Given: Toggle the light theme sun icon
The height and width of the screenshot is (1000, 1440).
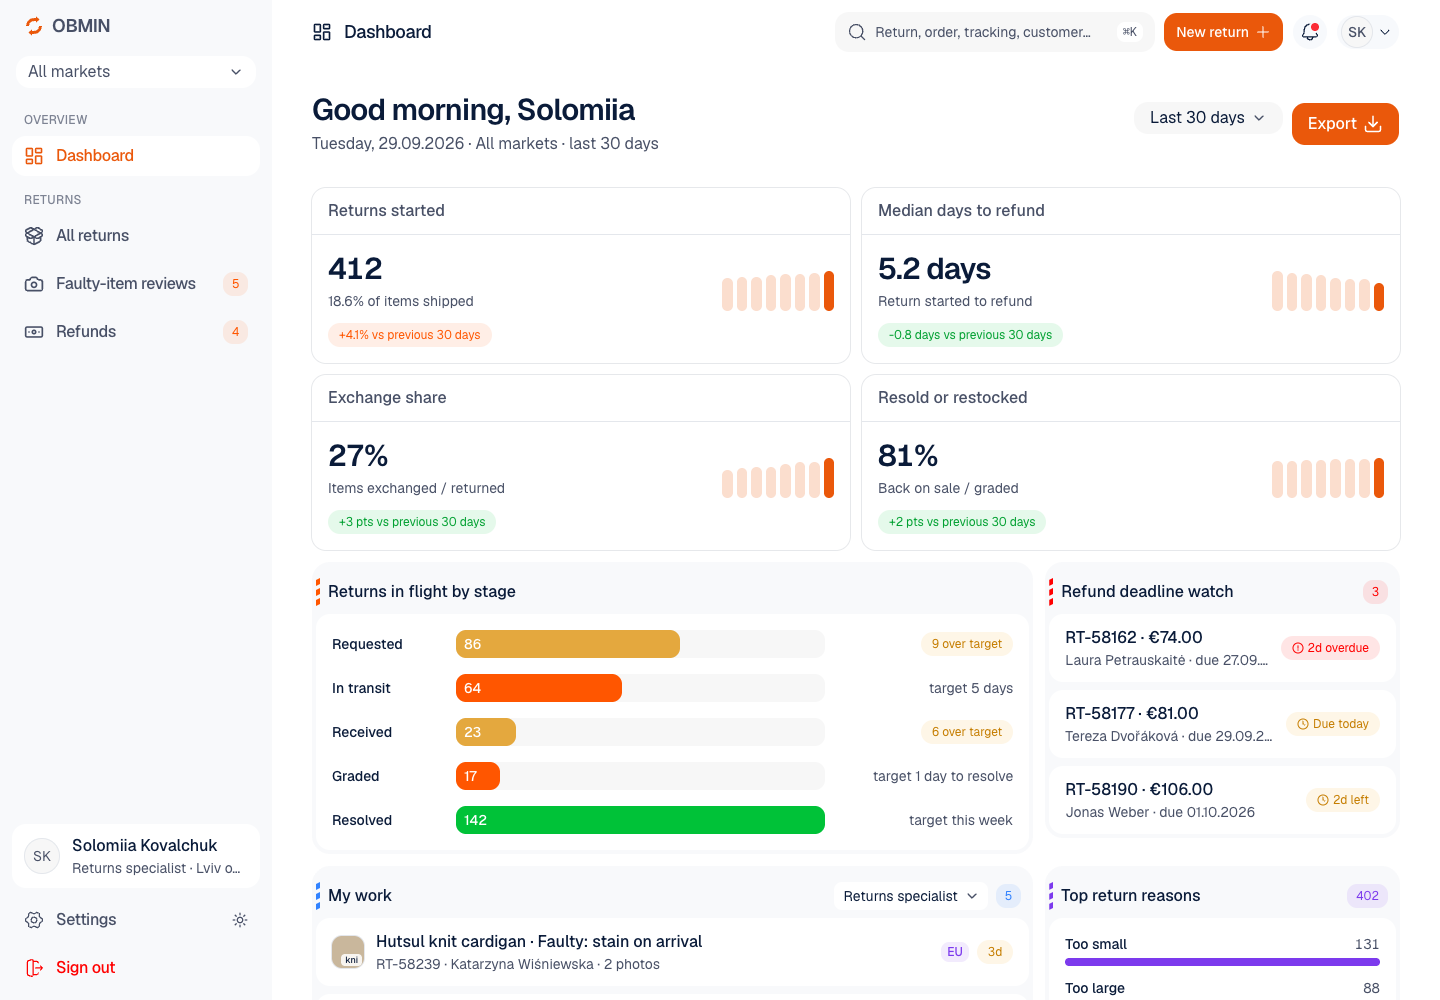Looking at the screenshot, I should pos(240,920).
